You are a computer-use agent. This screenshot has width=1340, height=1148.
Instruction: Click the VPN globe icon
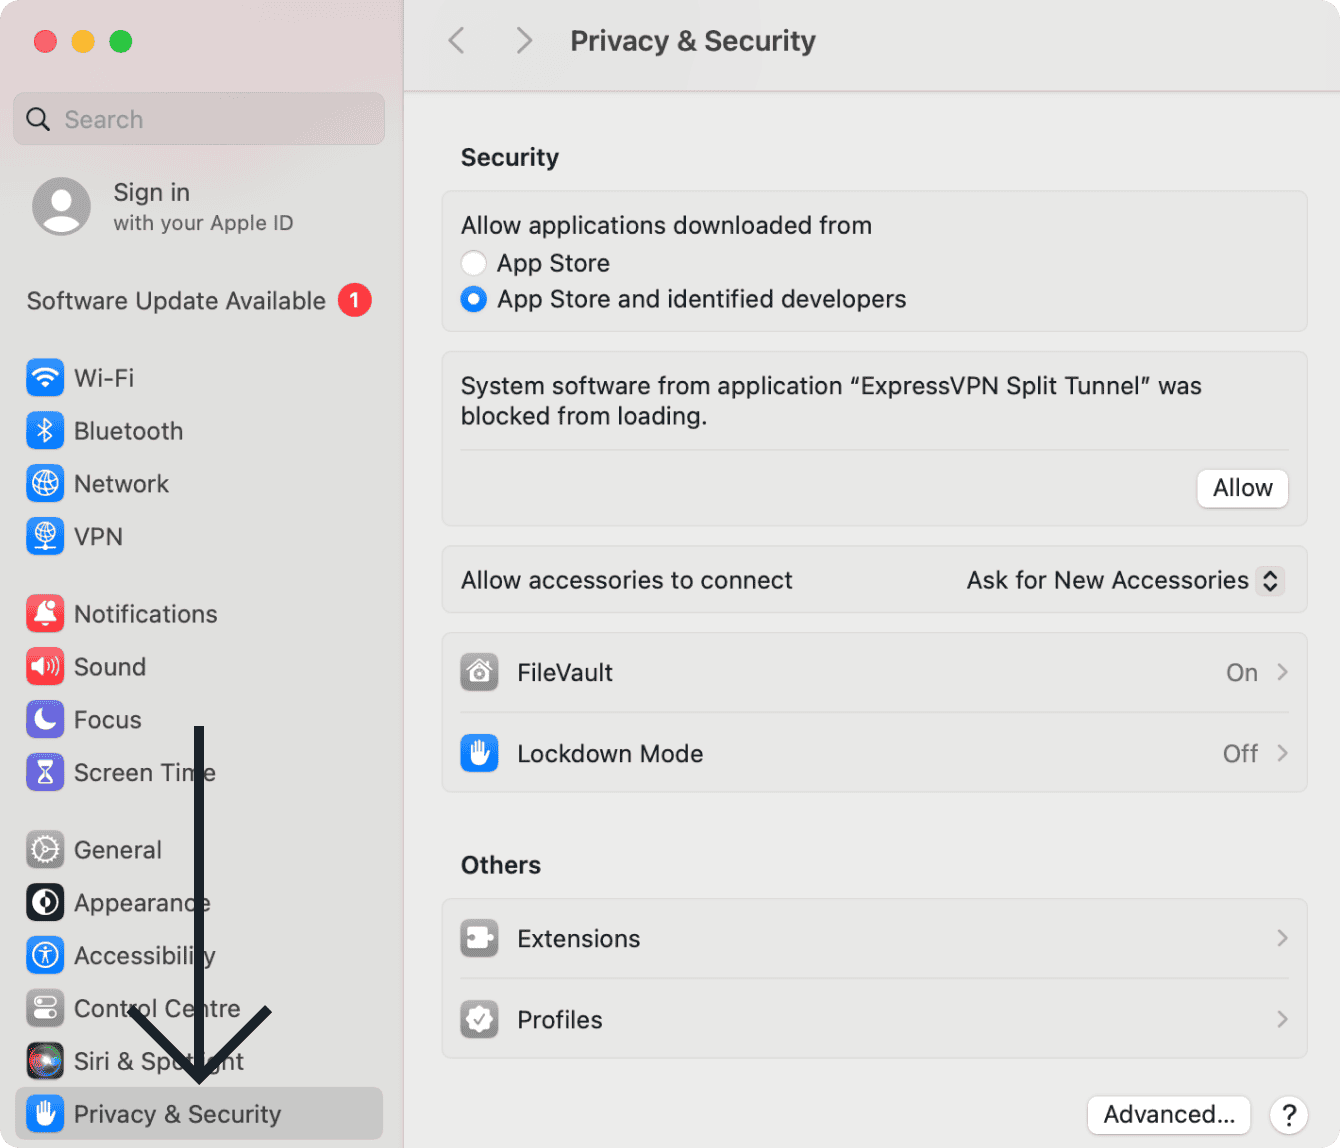[45, 537]
